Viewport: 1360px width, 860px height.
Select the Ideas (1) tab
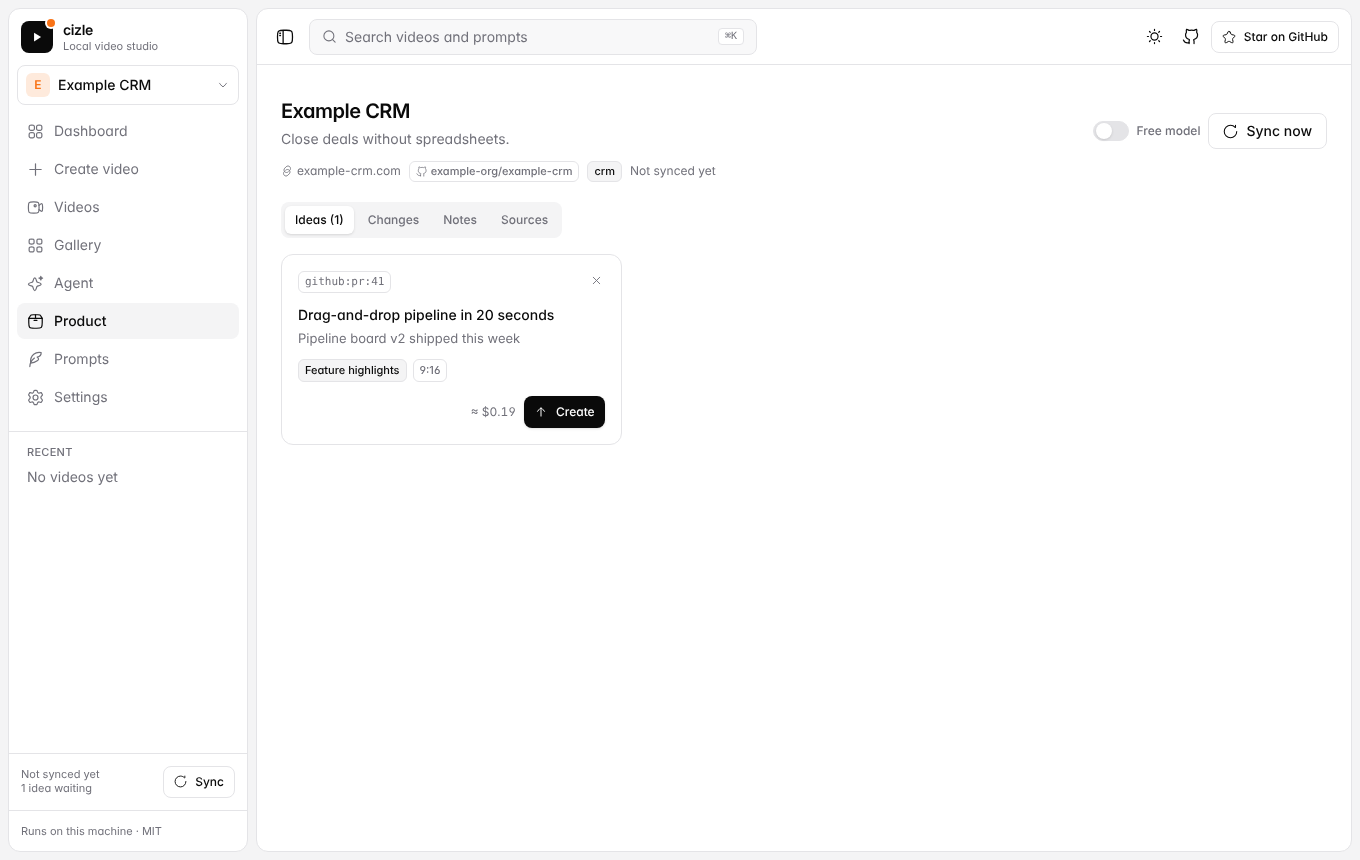[x=319, y=220]
